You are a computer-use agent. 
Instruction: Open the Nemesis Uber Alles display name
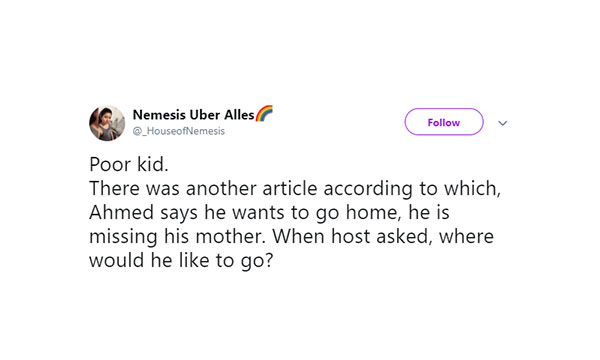[194, 114]
